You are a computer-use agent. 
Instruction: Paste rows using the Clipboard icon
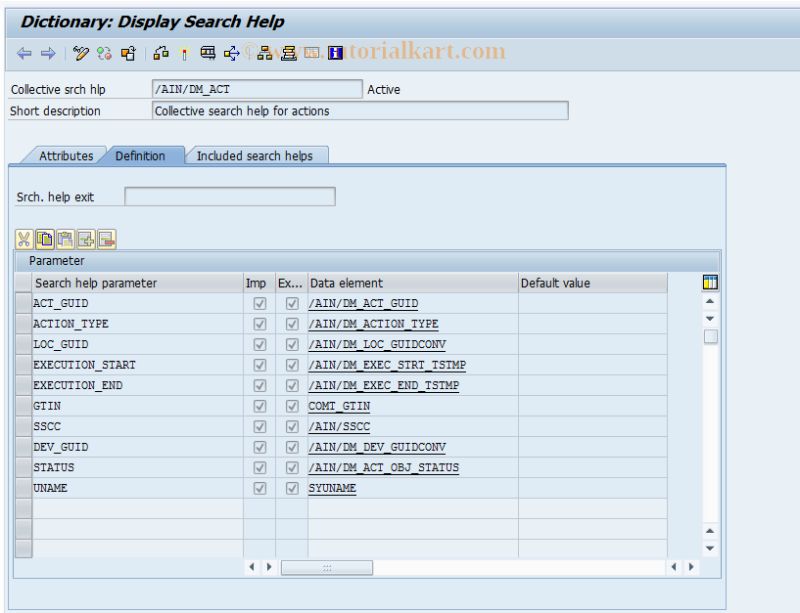[x=66, y=238]
